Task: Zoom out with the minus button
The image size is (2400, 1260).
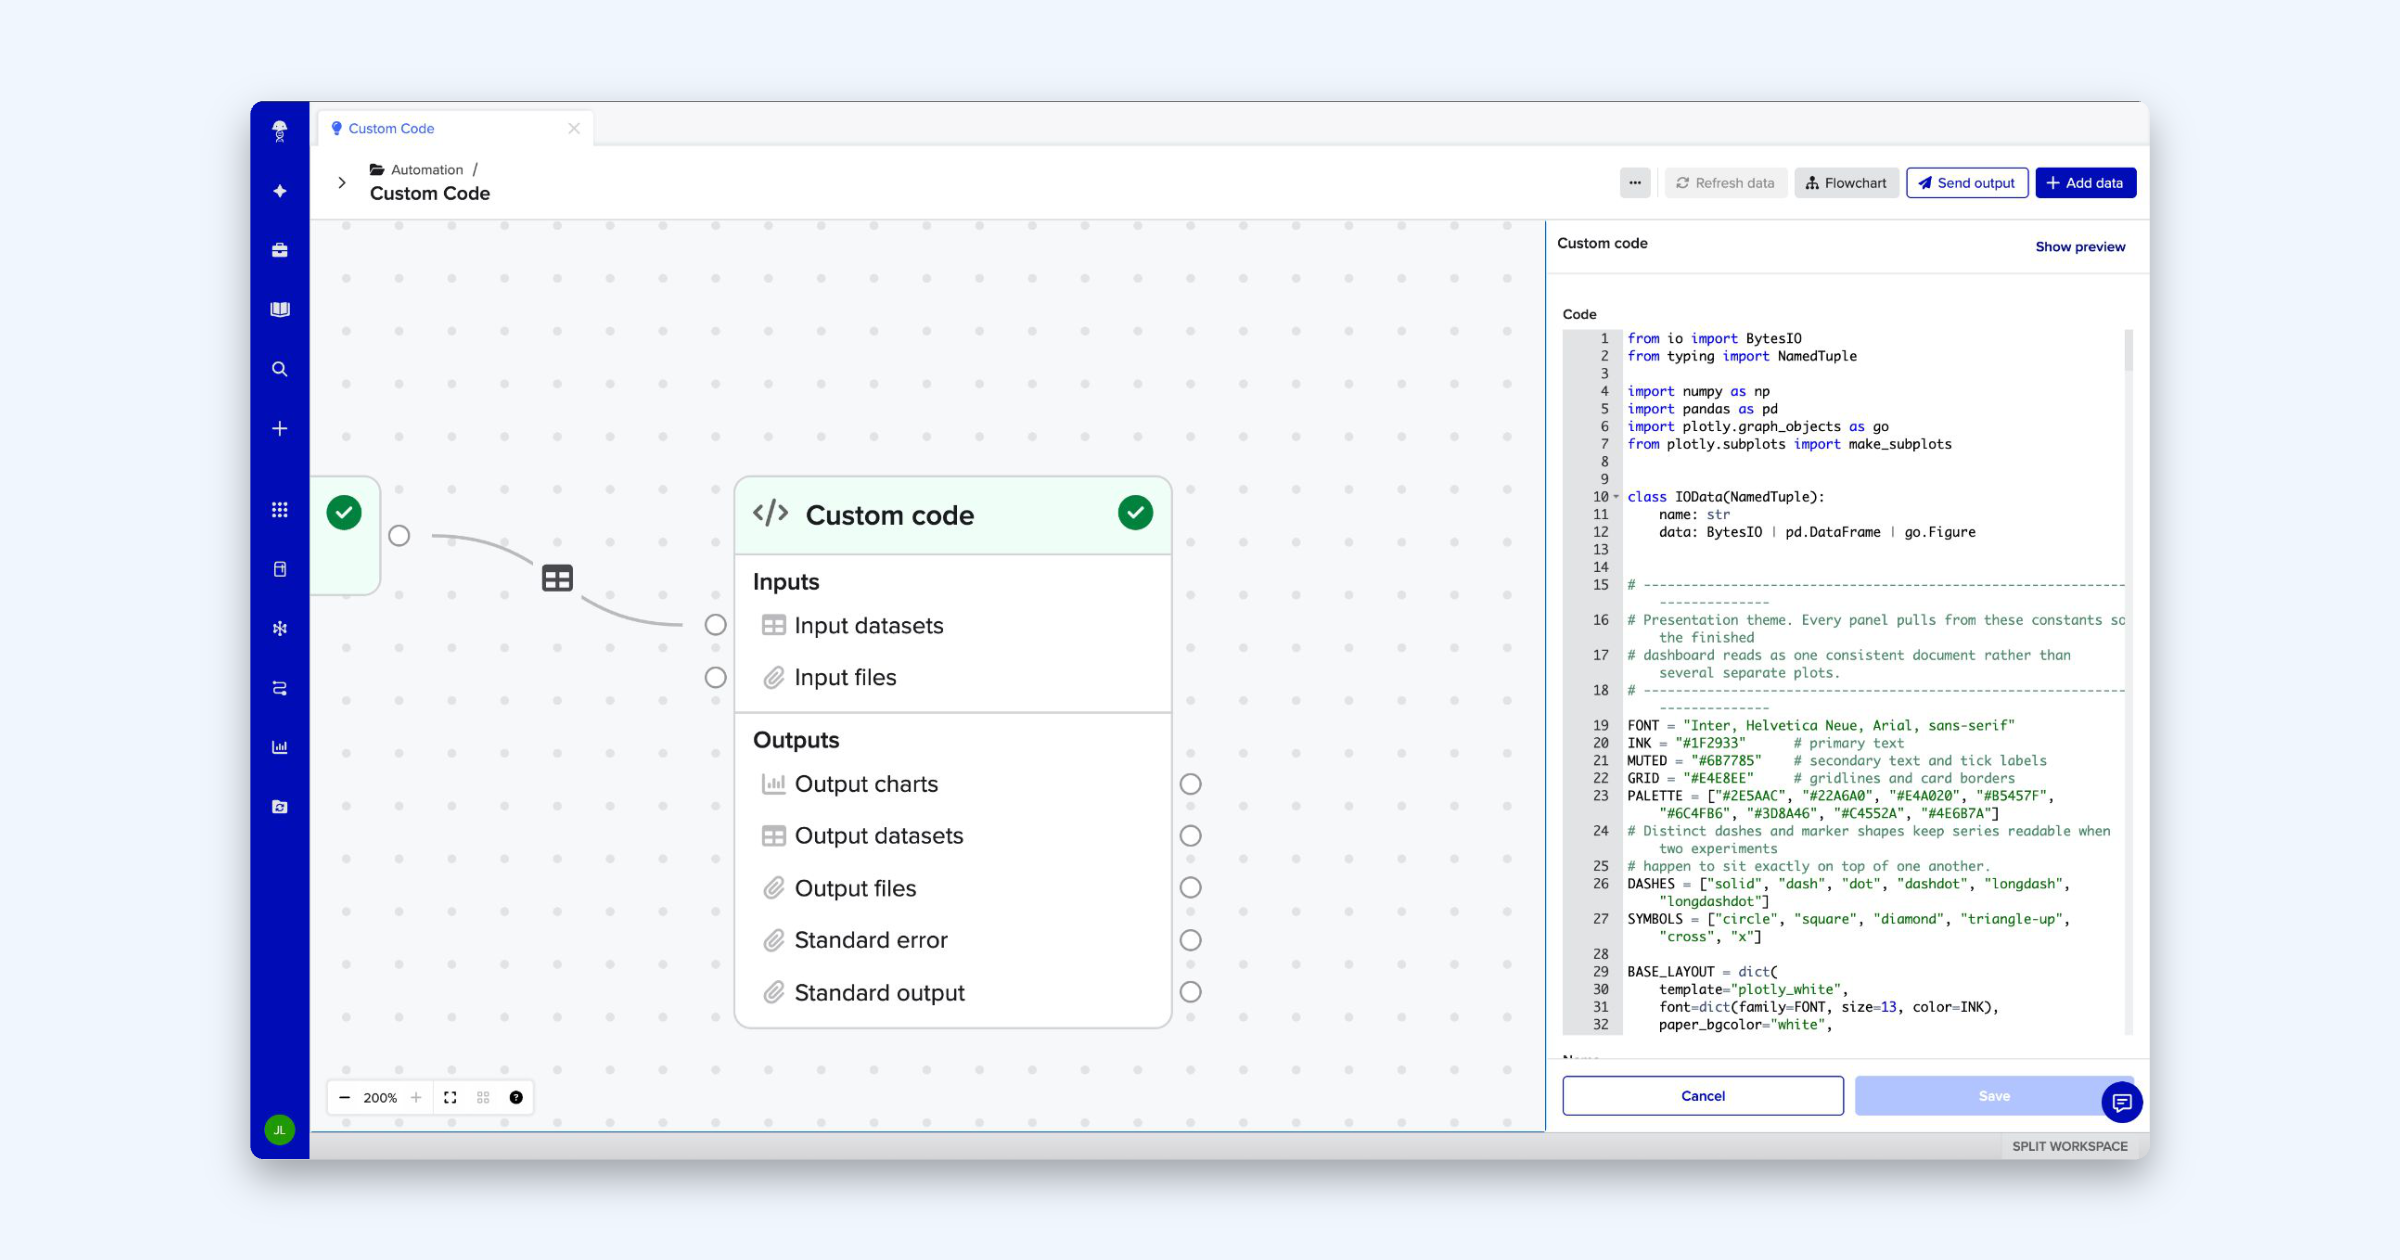Action: [344, 1097]
